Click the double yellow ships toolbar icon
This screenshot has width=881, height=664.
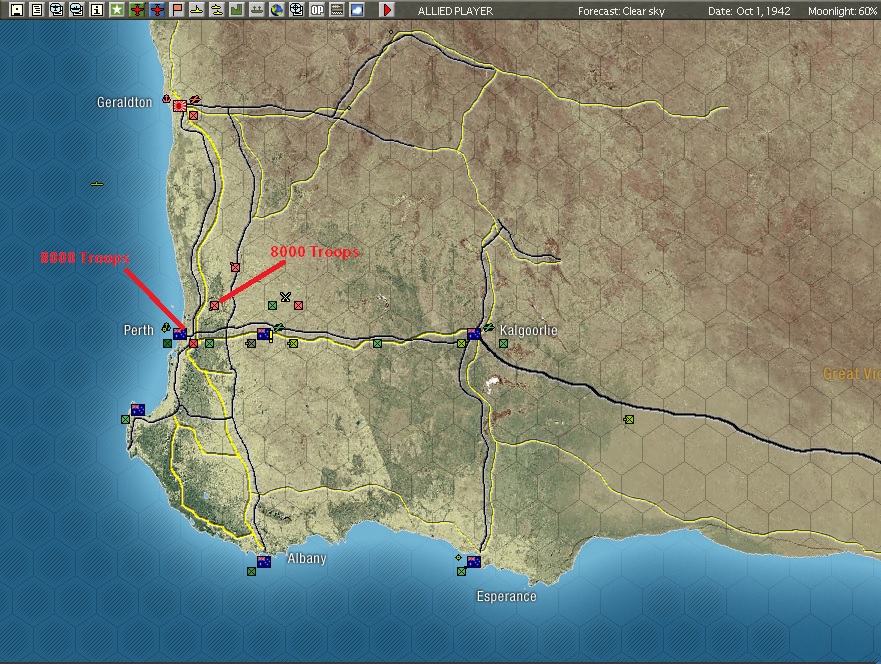pos(217,10)
